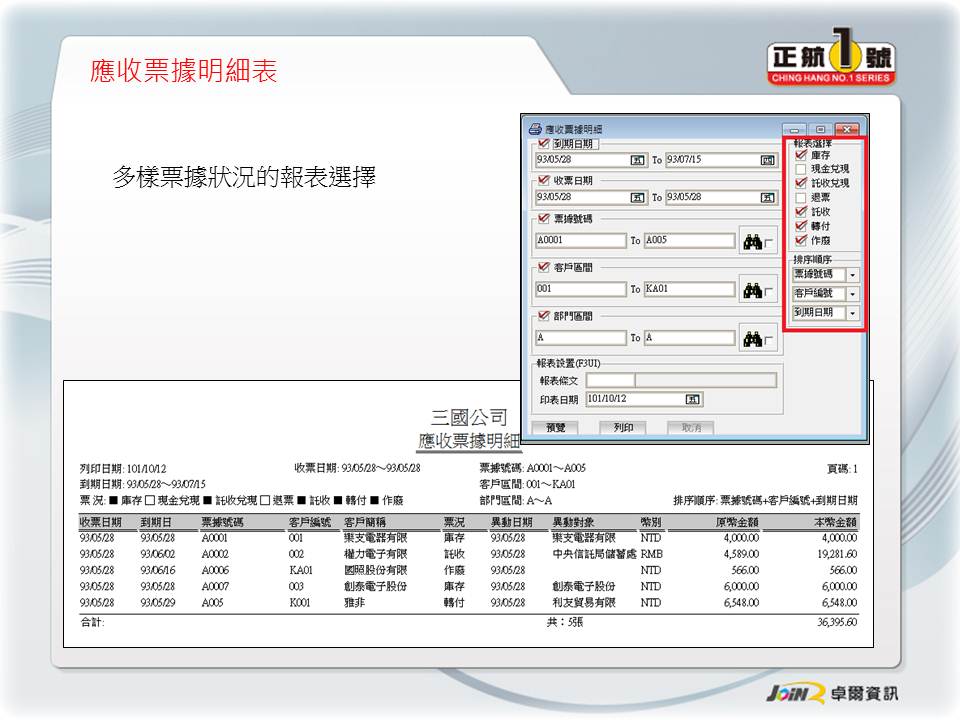The image size is (960, 720).
Task: Open calendar for 到期日期 end date
Action: (767, 160)
